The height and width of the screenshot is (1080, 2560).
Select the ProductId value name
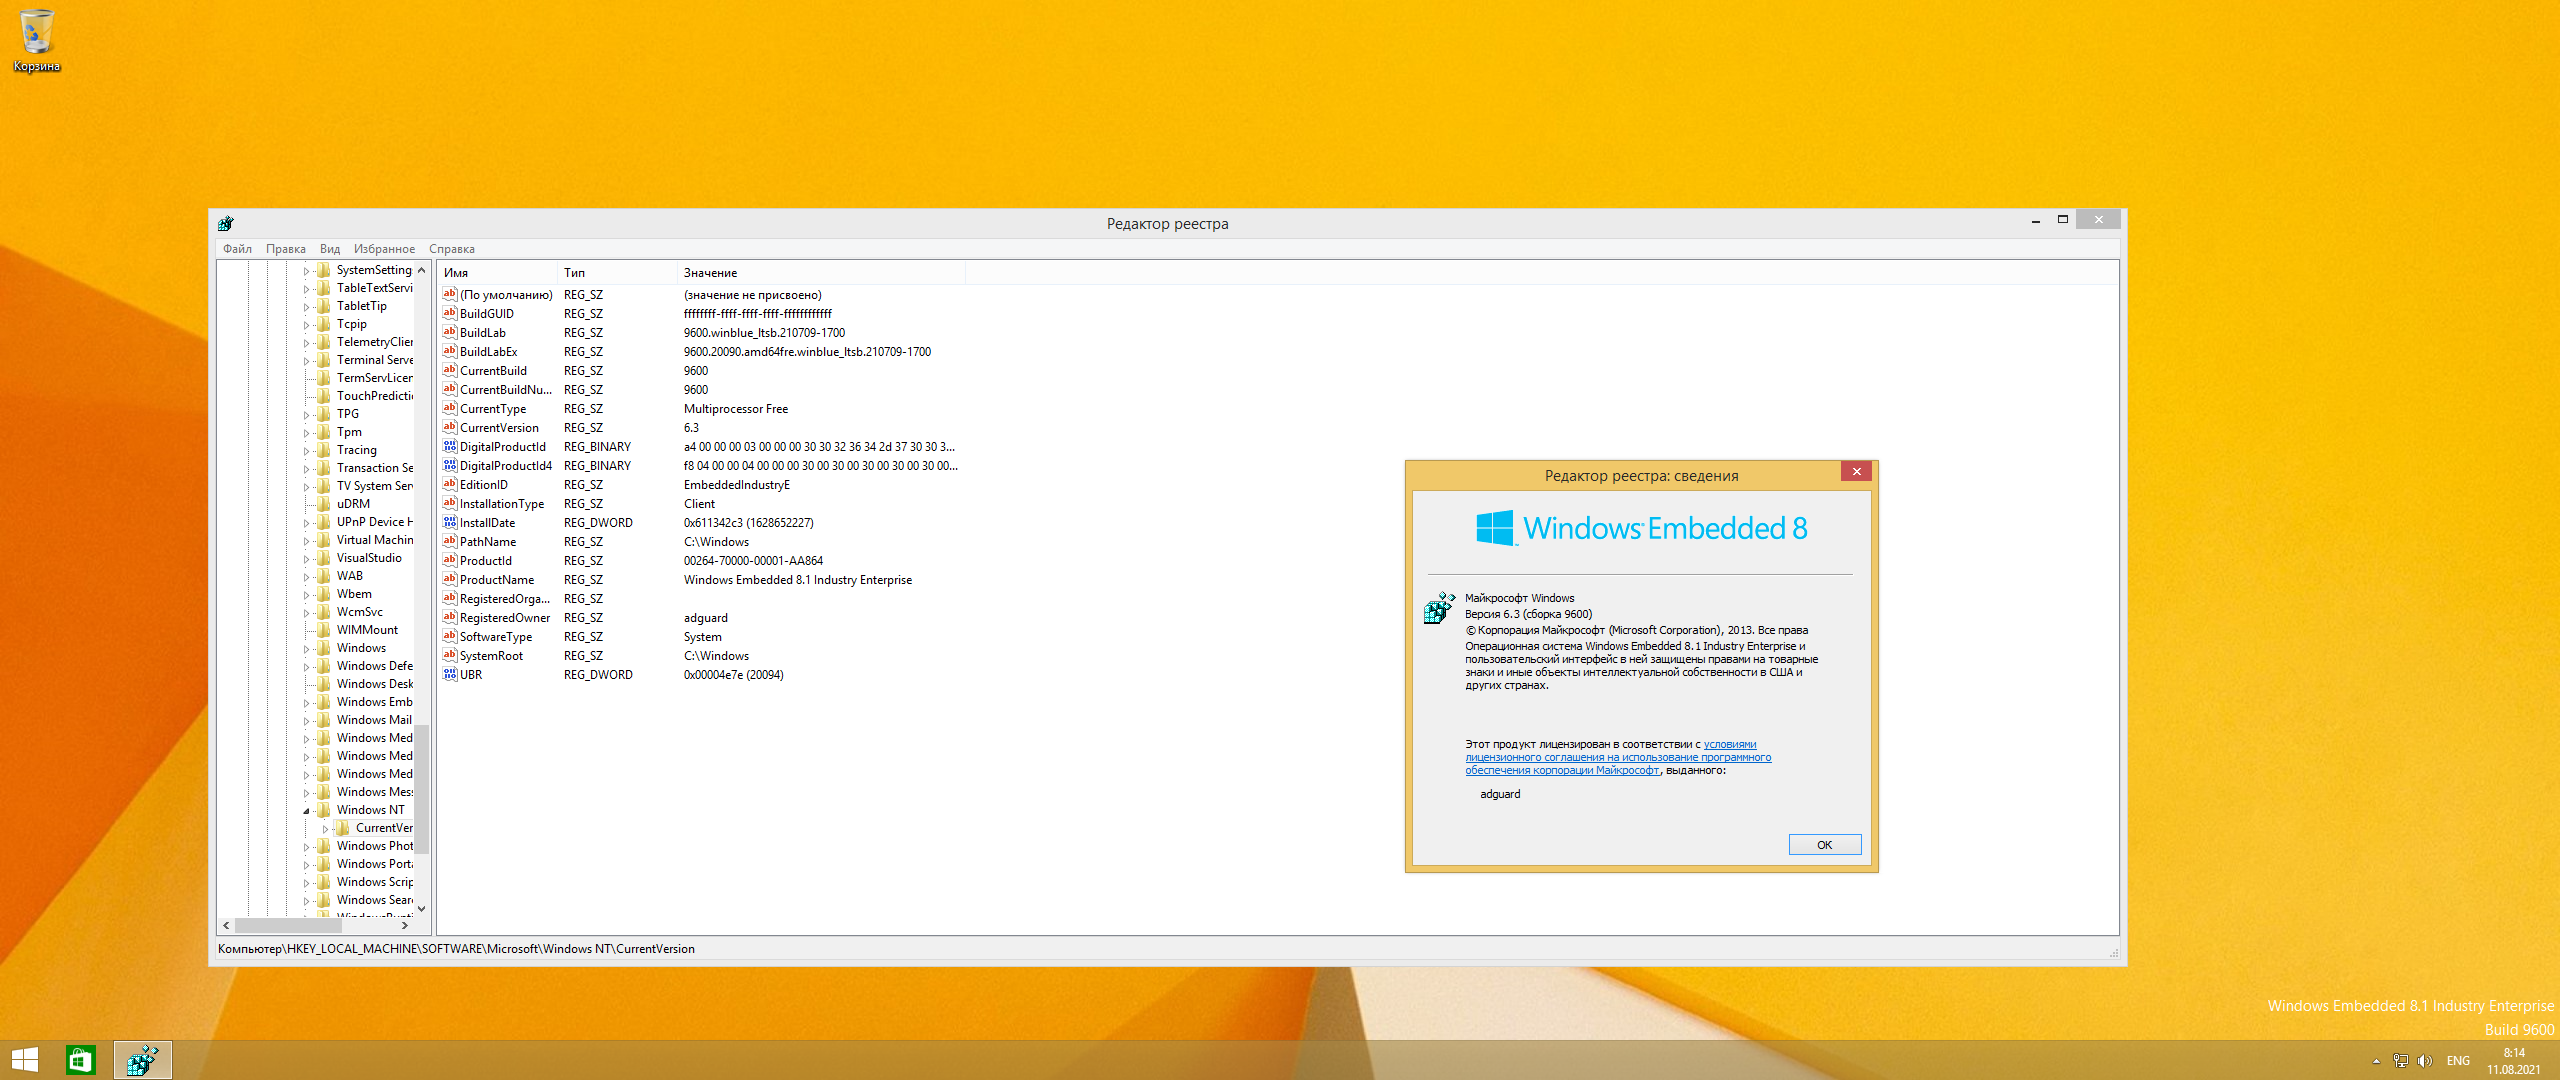(485, 560)
